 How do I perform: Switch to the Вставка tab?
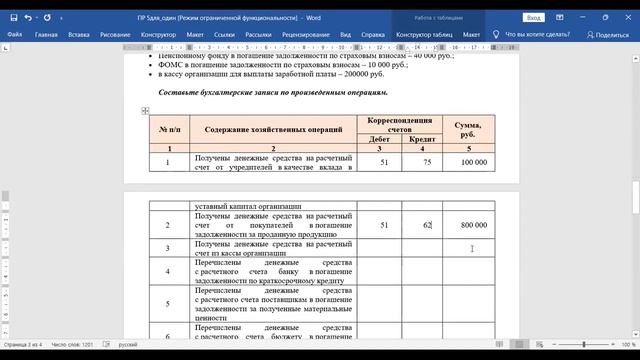tap(79, 35)
